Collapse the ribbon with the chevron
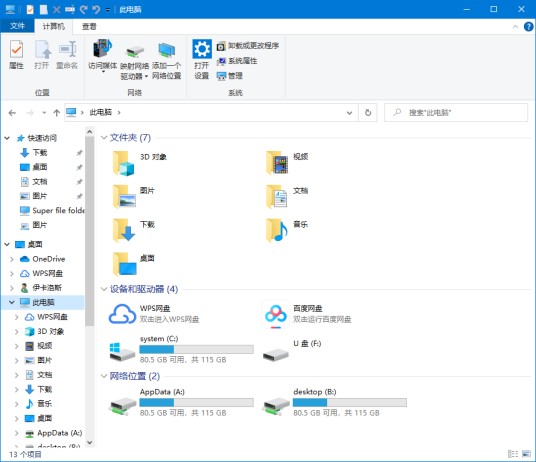Image resolution: width=536 pixels, height=462 pixels. coord(515,26)
